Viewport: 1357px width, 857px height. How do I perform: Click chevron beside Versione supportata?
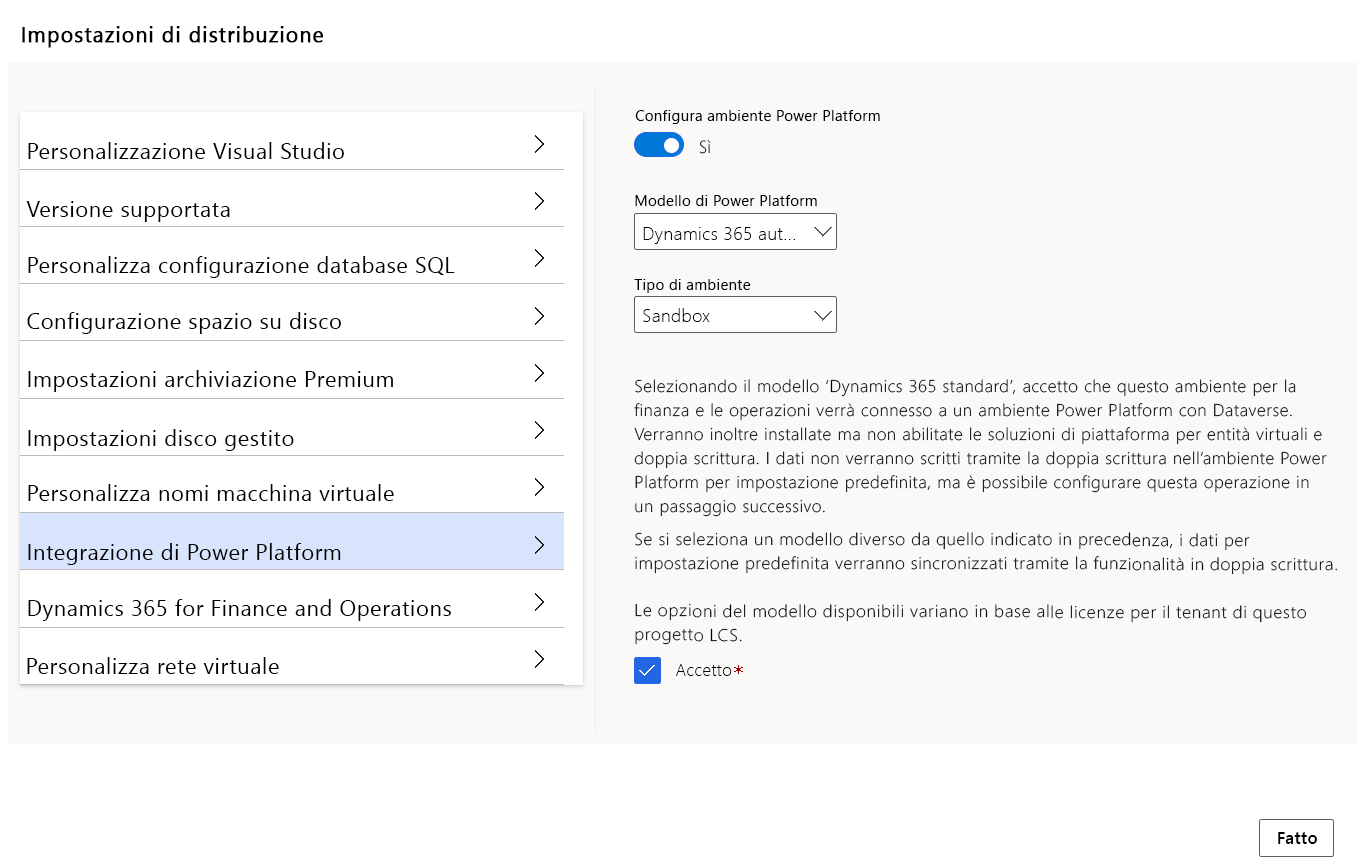[x=539, y=201]
